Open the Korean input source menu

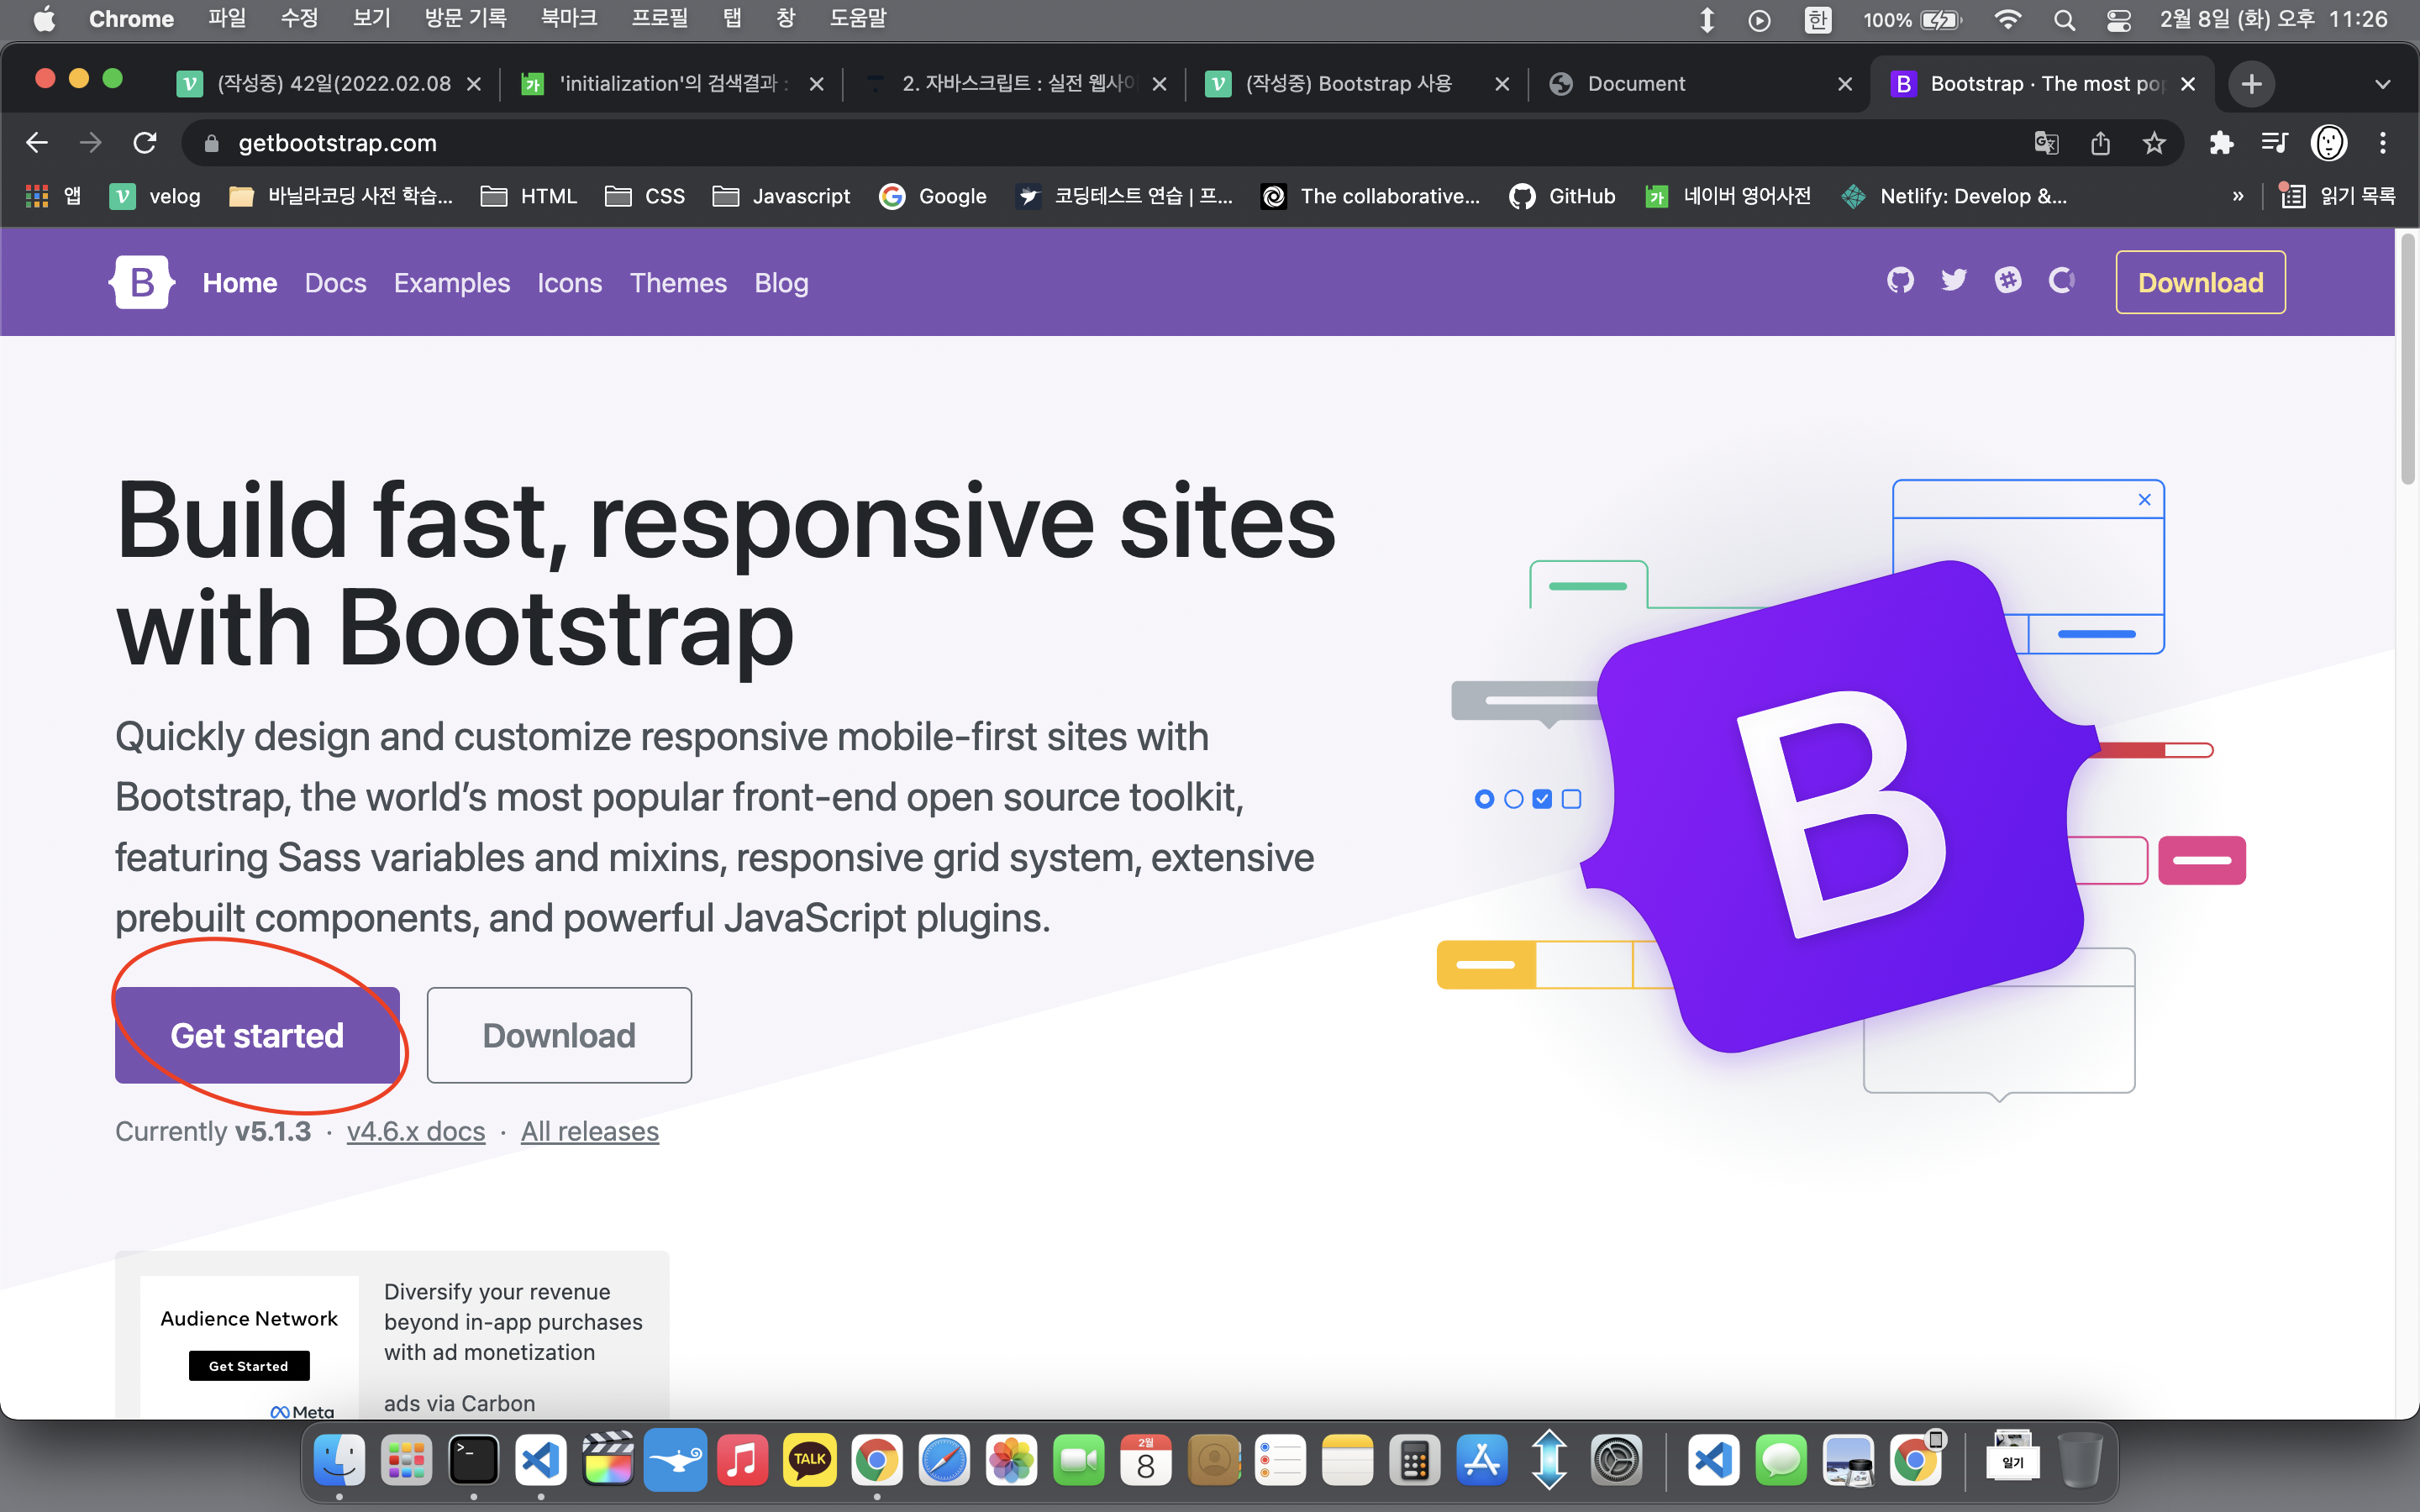click(1817, 20)
